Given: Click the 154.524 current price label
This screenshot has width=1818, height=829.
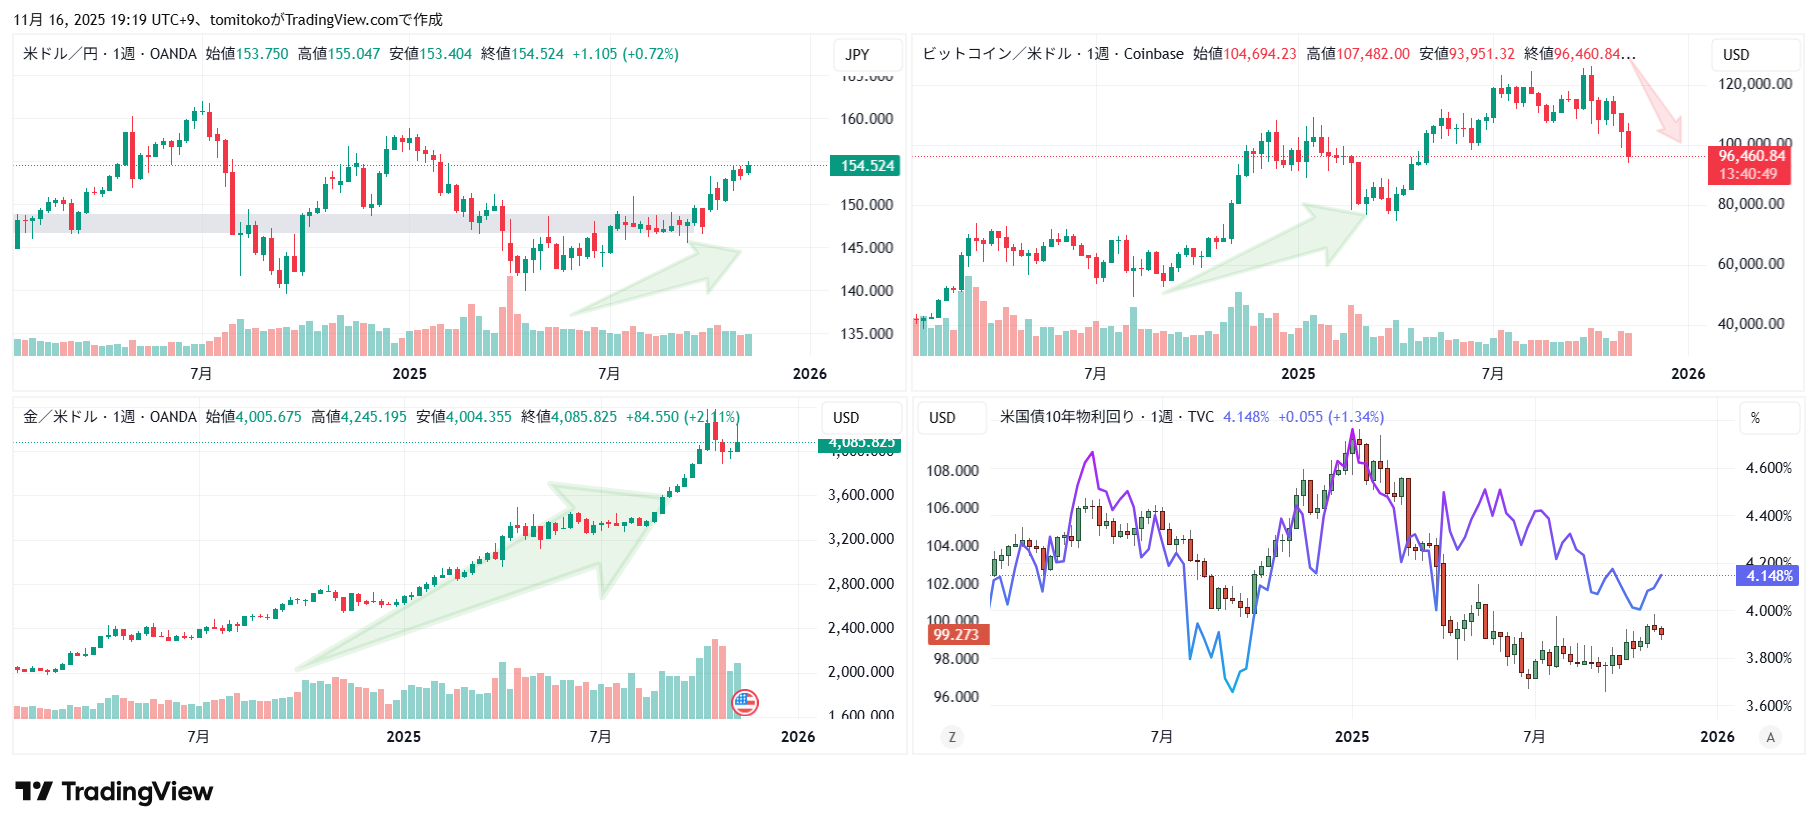Looking at the screenshot, I should (x=866, y=166).
